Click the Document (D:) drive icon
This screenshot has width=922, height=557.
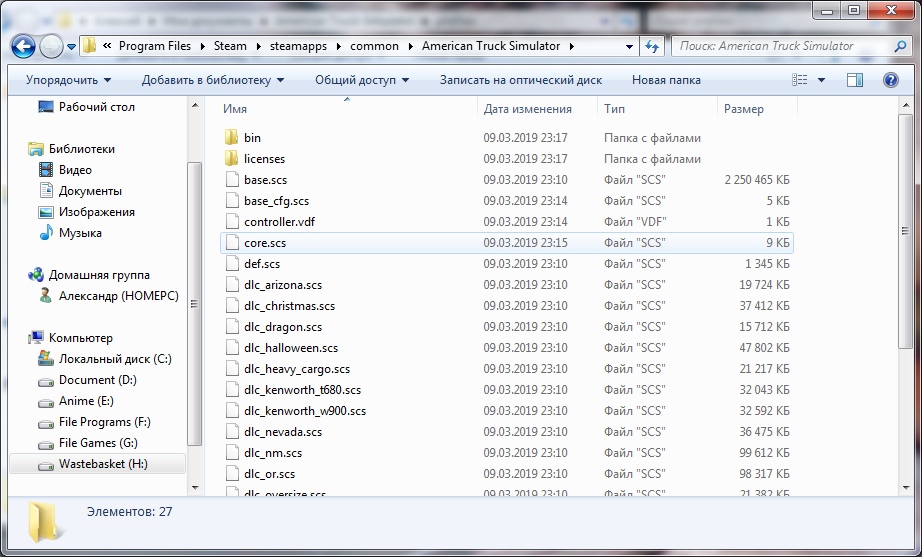[x=46, y=382]
